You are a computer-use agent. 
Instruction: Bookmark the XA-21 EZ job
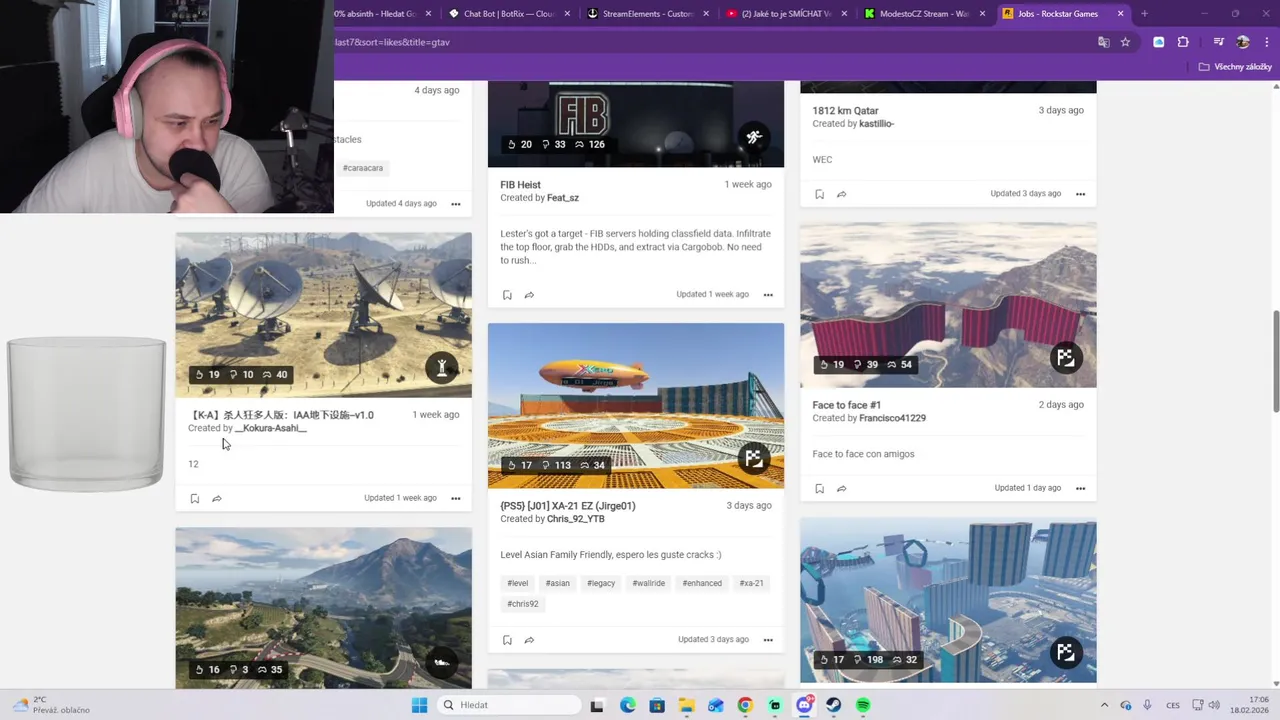(507, 640)
